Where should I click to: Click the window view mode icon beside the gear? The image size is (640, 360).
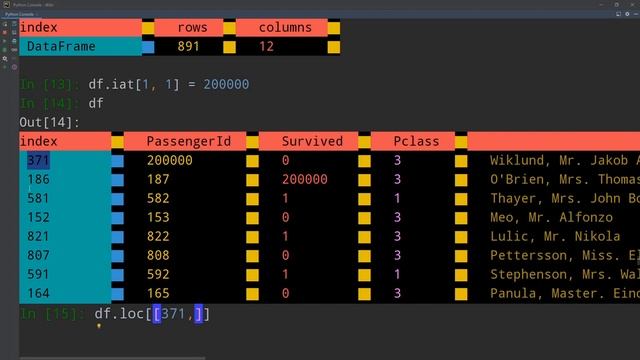point(618,14)
